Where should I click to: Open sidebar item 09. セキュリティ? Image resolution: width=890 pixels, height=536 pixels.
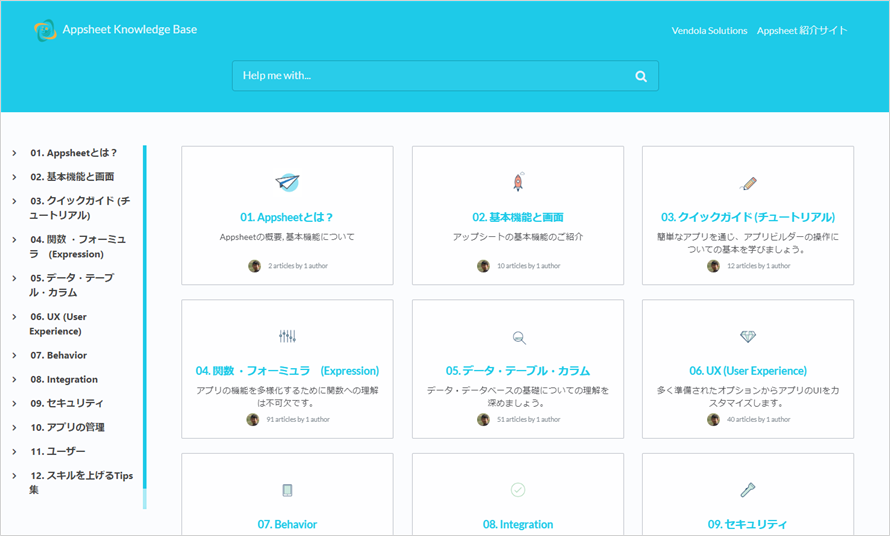(x=66, y=404)
